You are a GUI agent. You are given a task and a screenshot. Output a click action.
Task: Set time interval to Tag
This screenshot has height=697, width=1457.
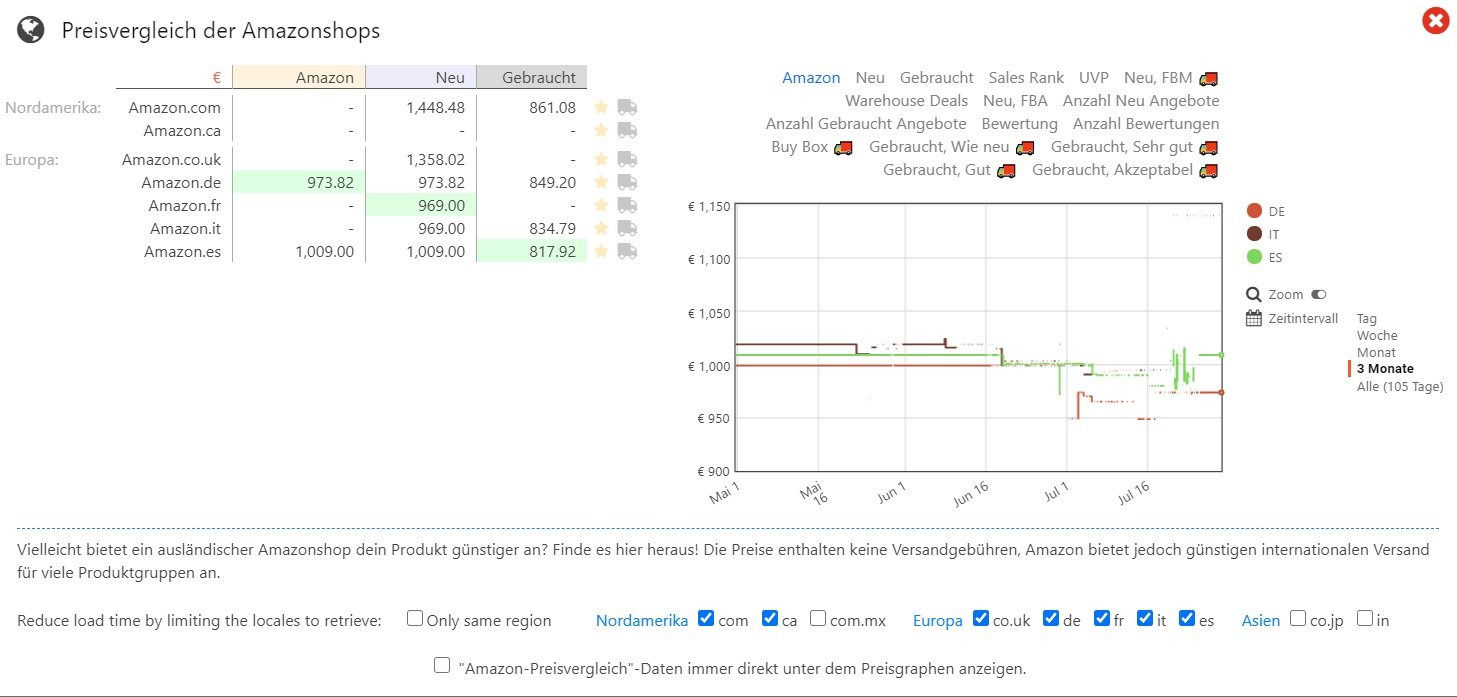[x=1366, y=319]
